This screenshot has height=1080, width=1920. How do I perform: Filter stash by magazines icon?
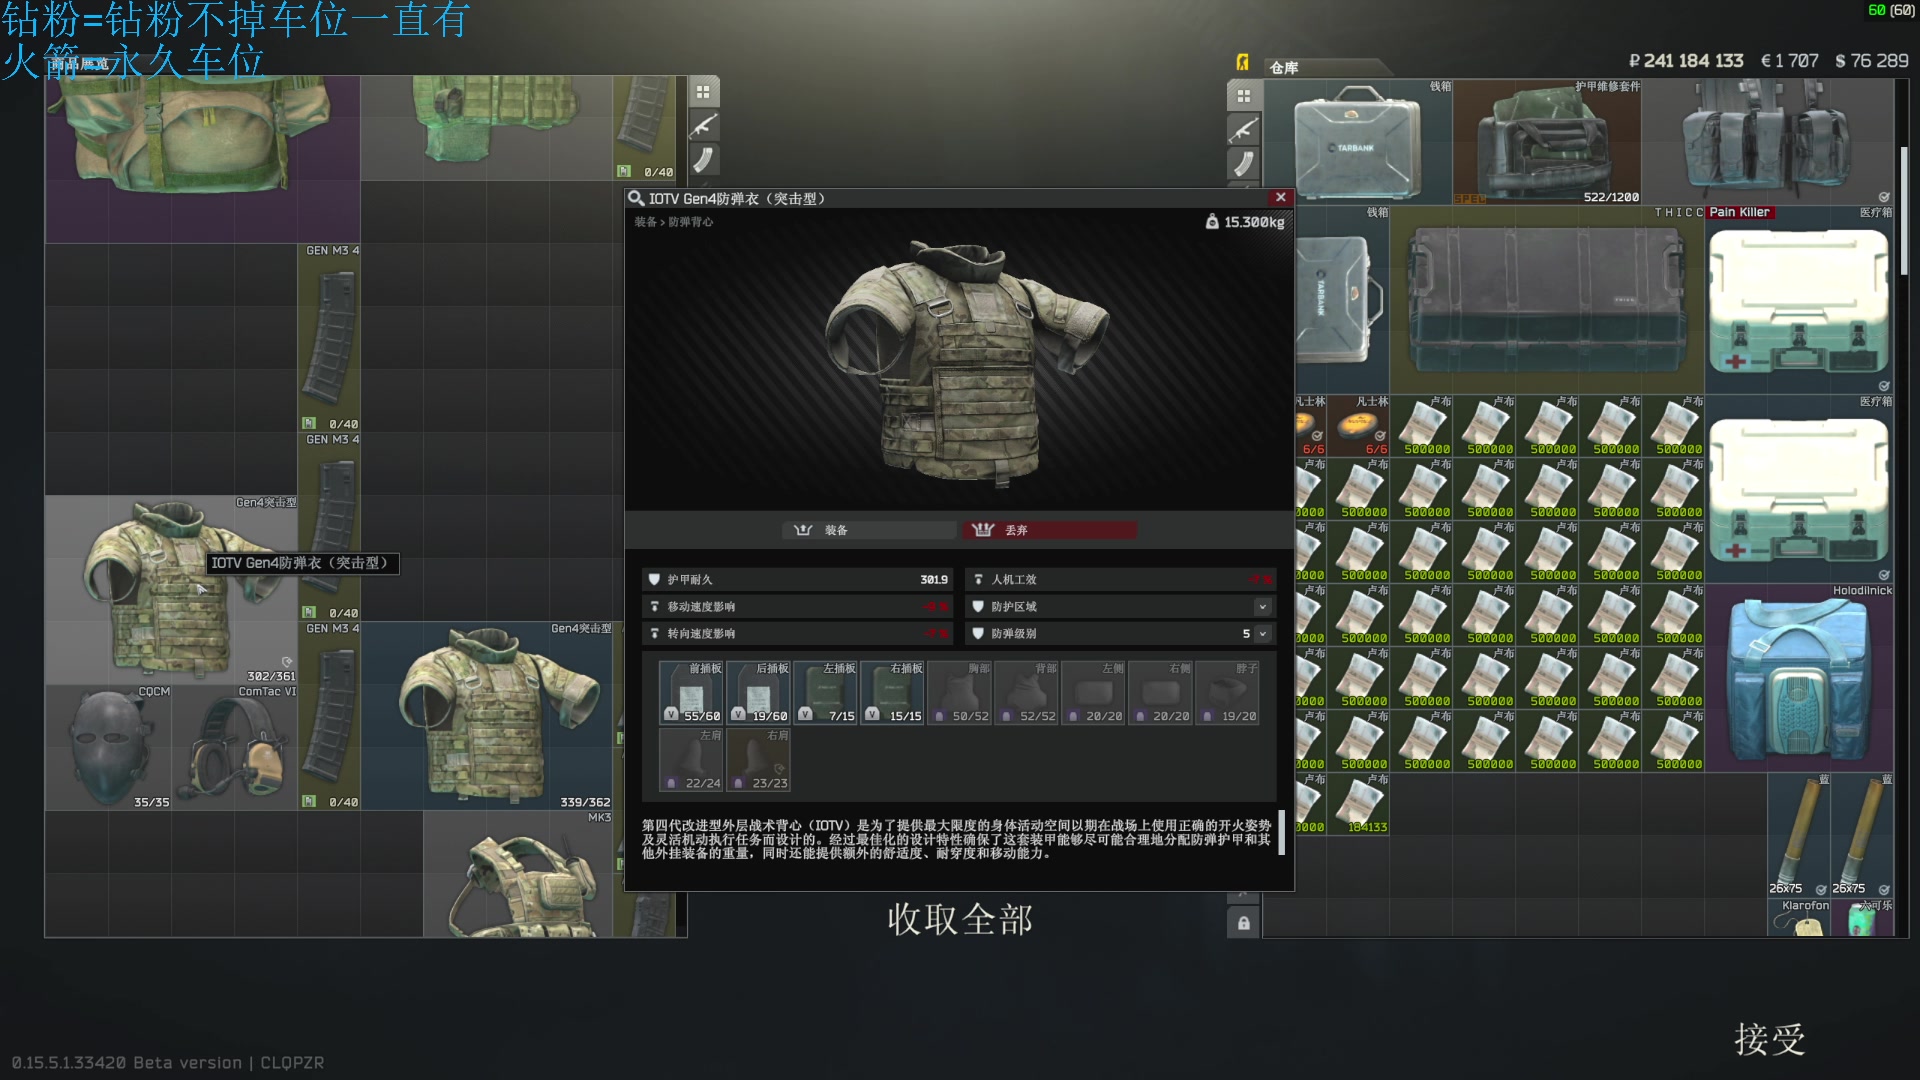[x=1243, y=164]
